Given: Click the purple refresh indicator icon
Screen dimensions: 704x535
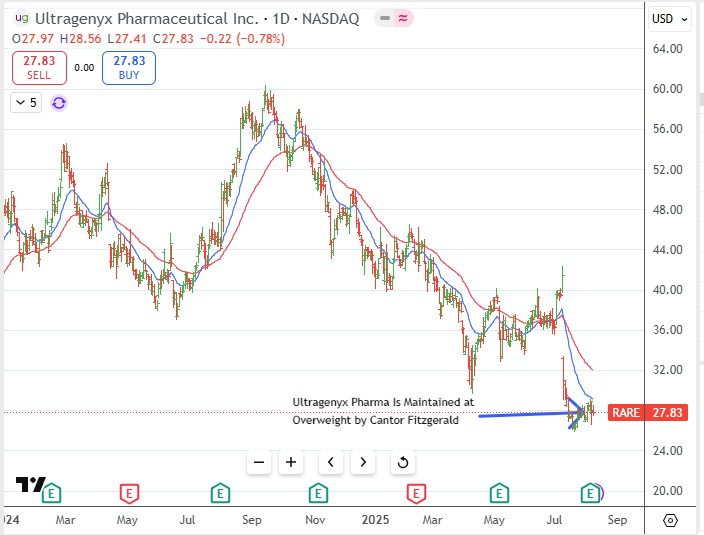Looking at the screenshot, I should tap(59, 103).
